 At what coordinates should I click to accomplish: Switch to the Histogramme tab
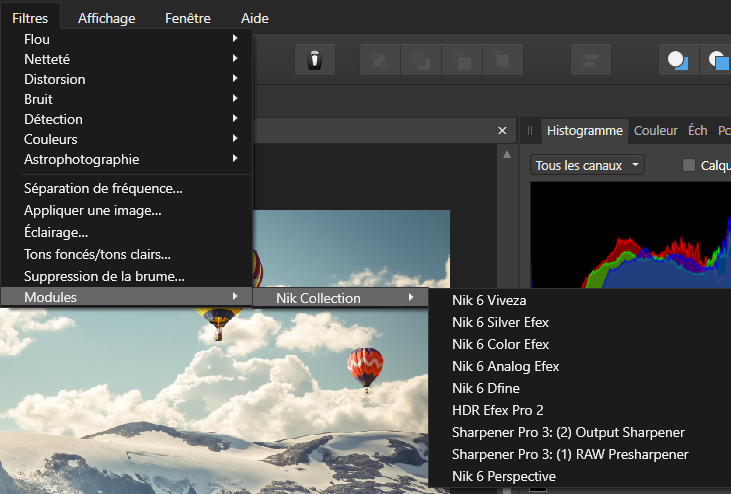(585, 130)
